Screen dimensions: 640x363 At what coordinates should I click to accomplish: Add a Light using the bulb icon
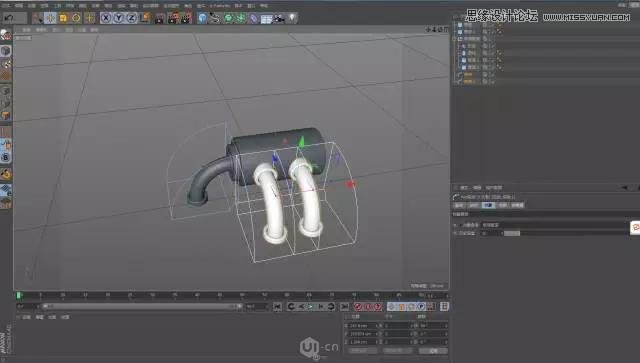tap(292, 18)
